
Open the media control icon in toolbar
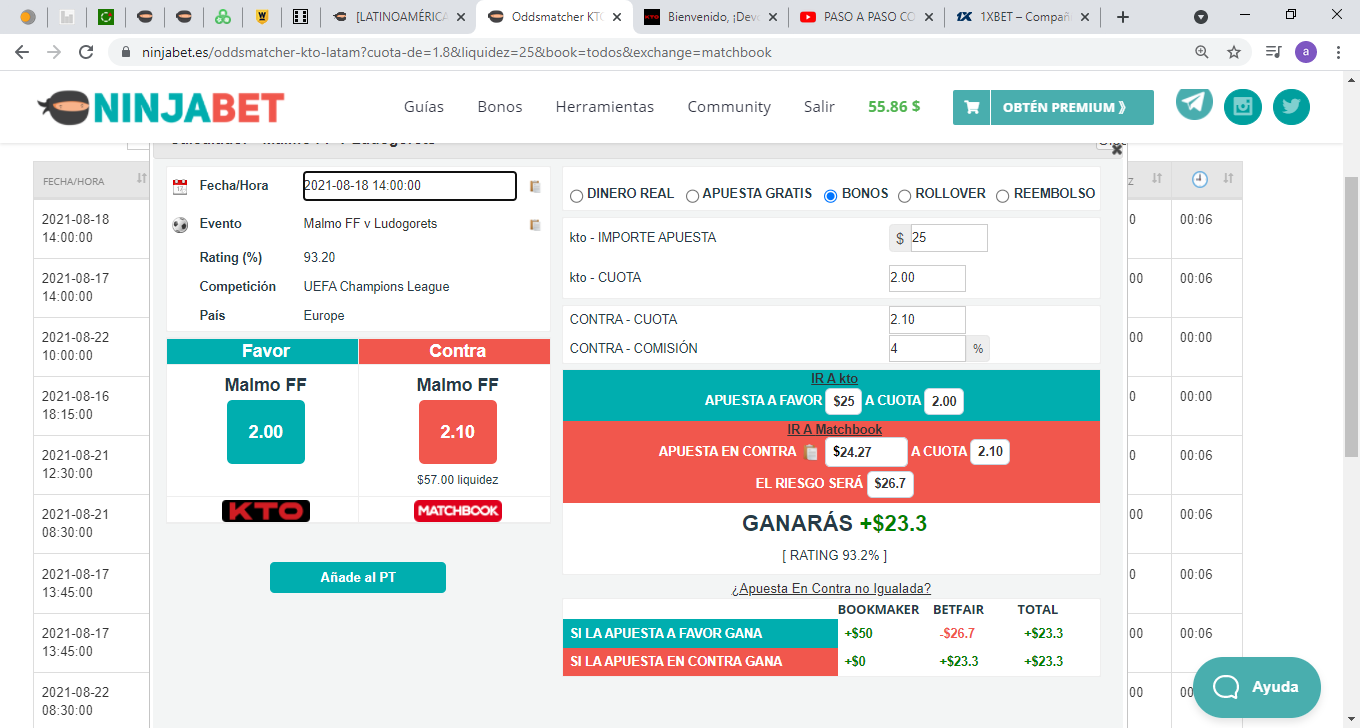[x=1273, y=52]
